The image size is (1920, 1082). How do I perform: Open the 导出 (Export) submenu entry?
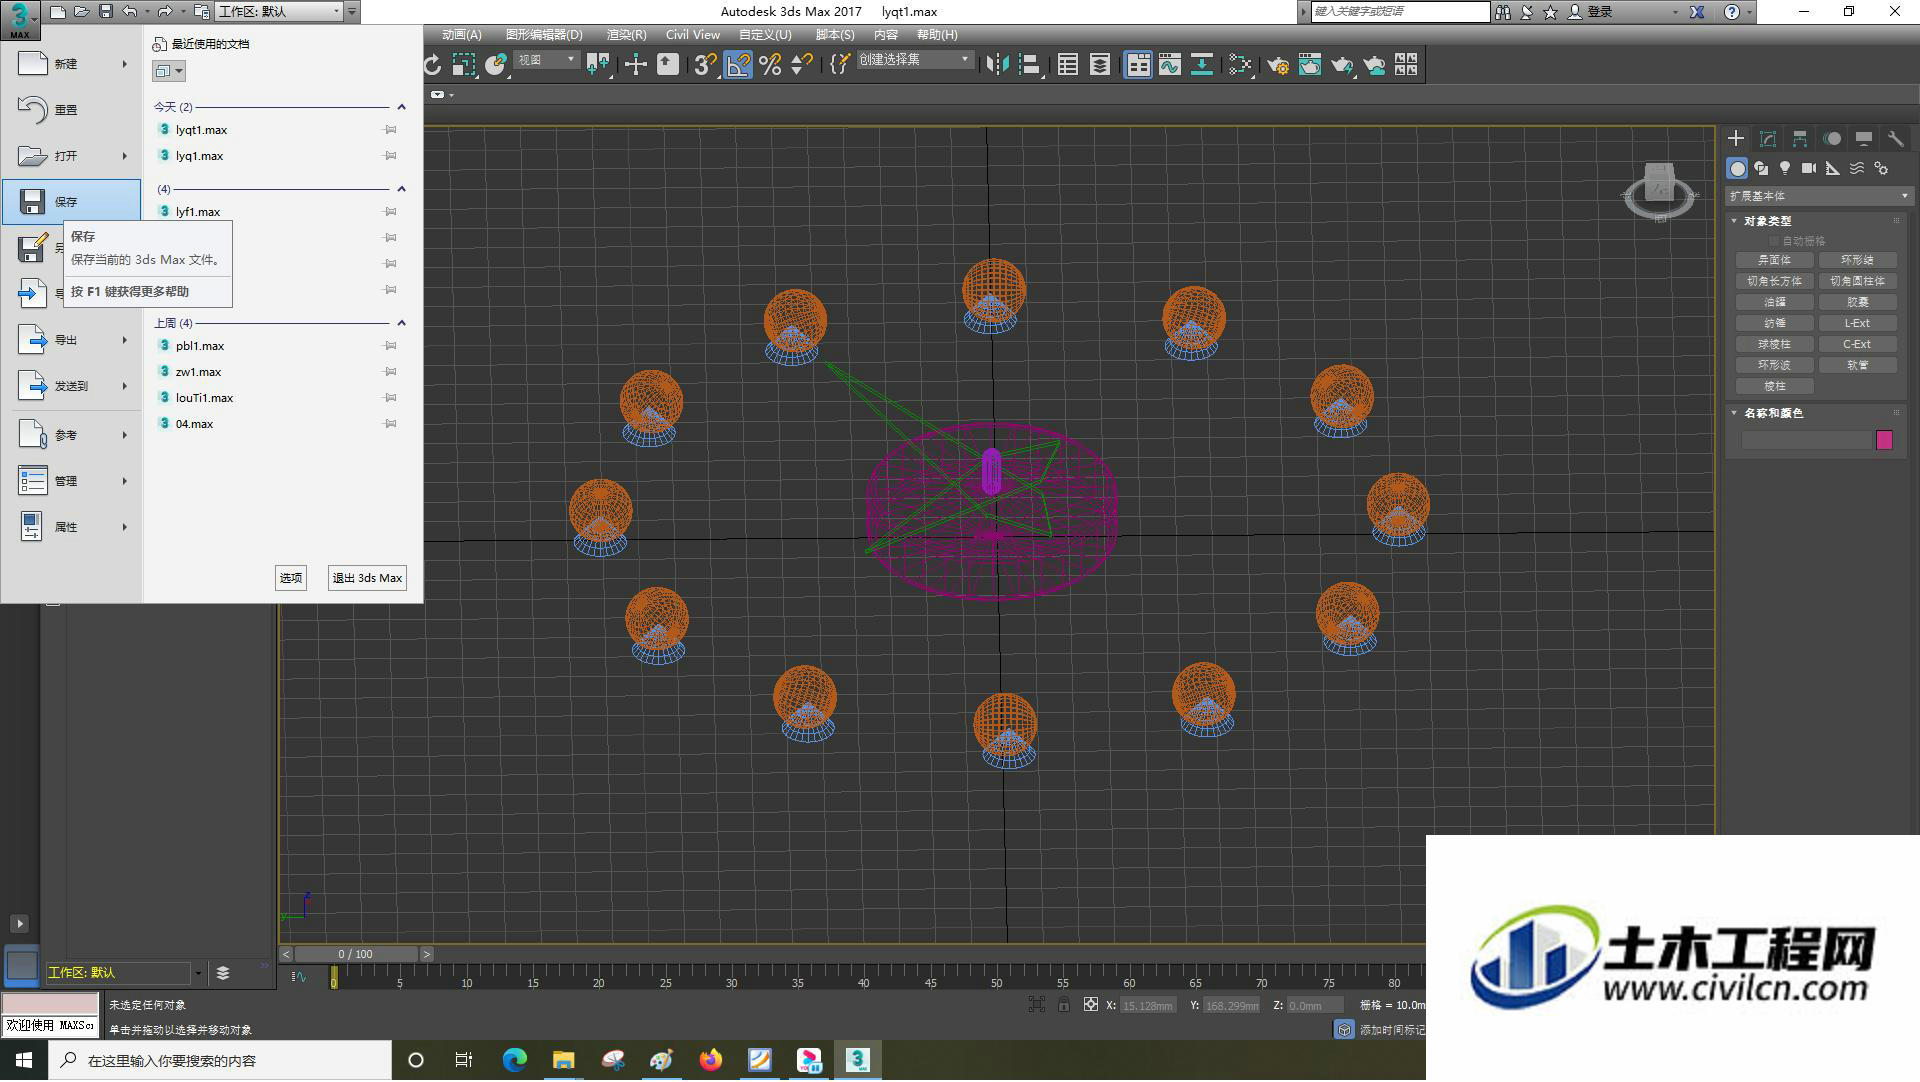coord(71,340)
